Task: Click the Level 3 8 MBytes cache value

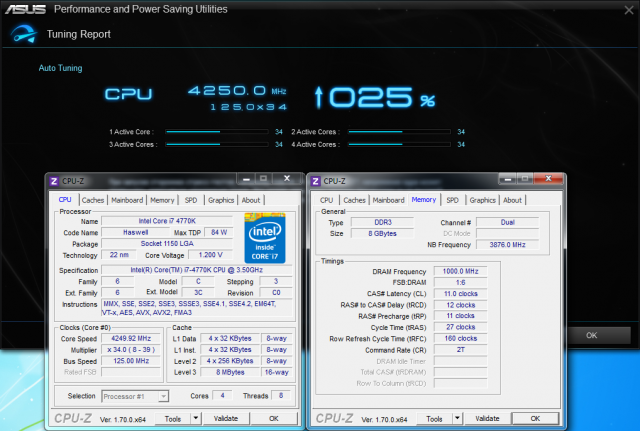Action: tap(230, 372)
